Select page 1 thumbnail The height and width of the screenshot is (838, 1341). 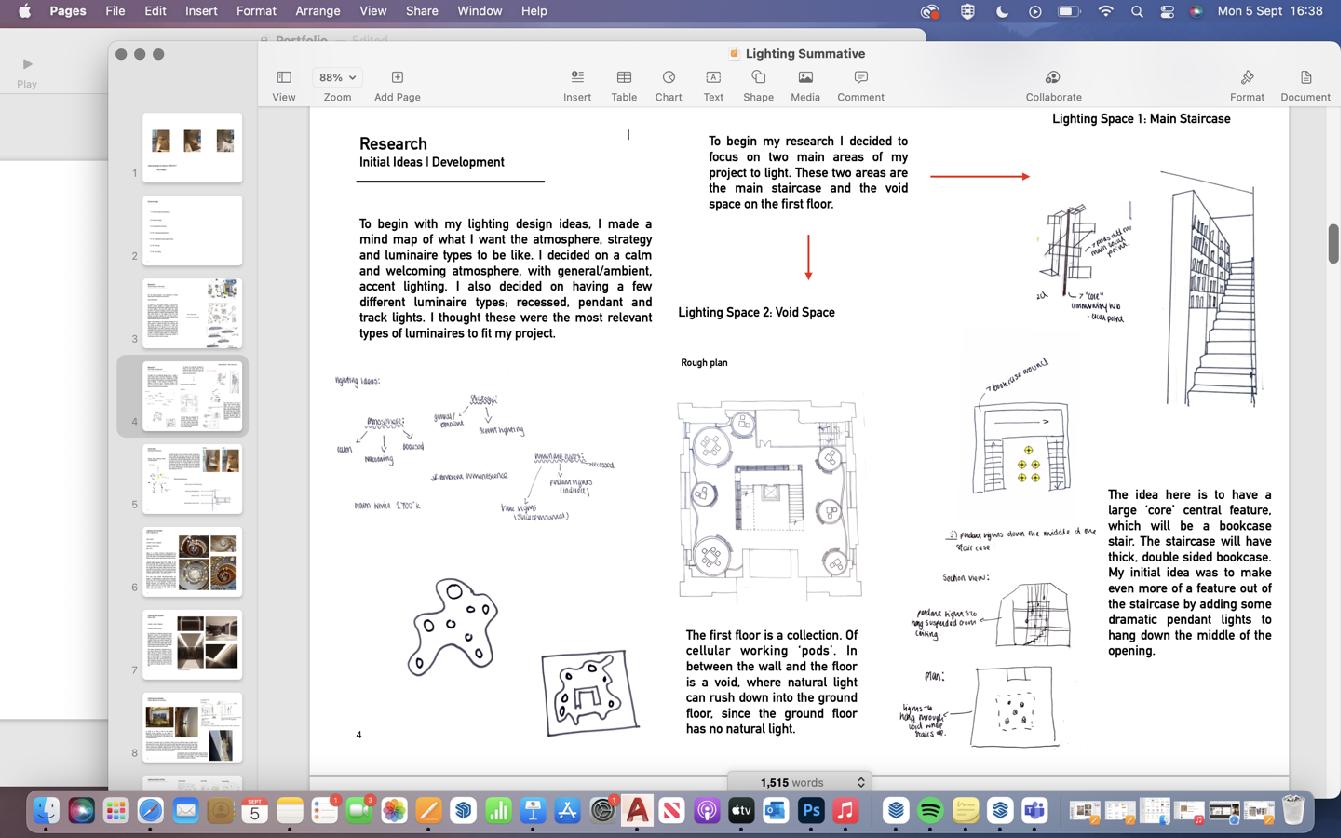pyautogui.click(x=192, y=147)
